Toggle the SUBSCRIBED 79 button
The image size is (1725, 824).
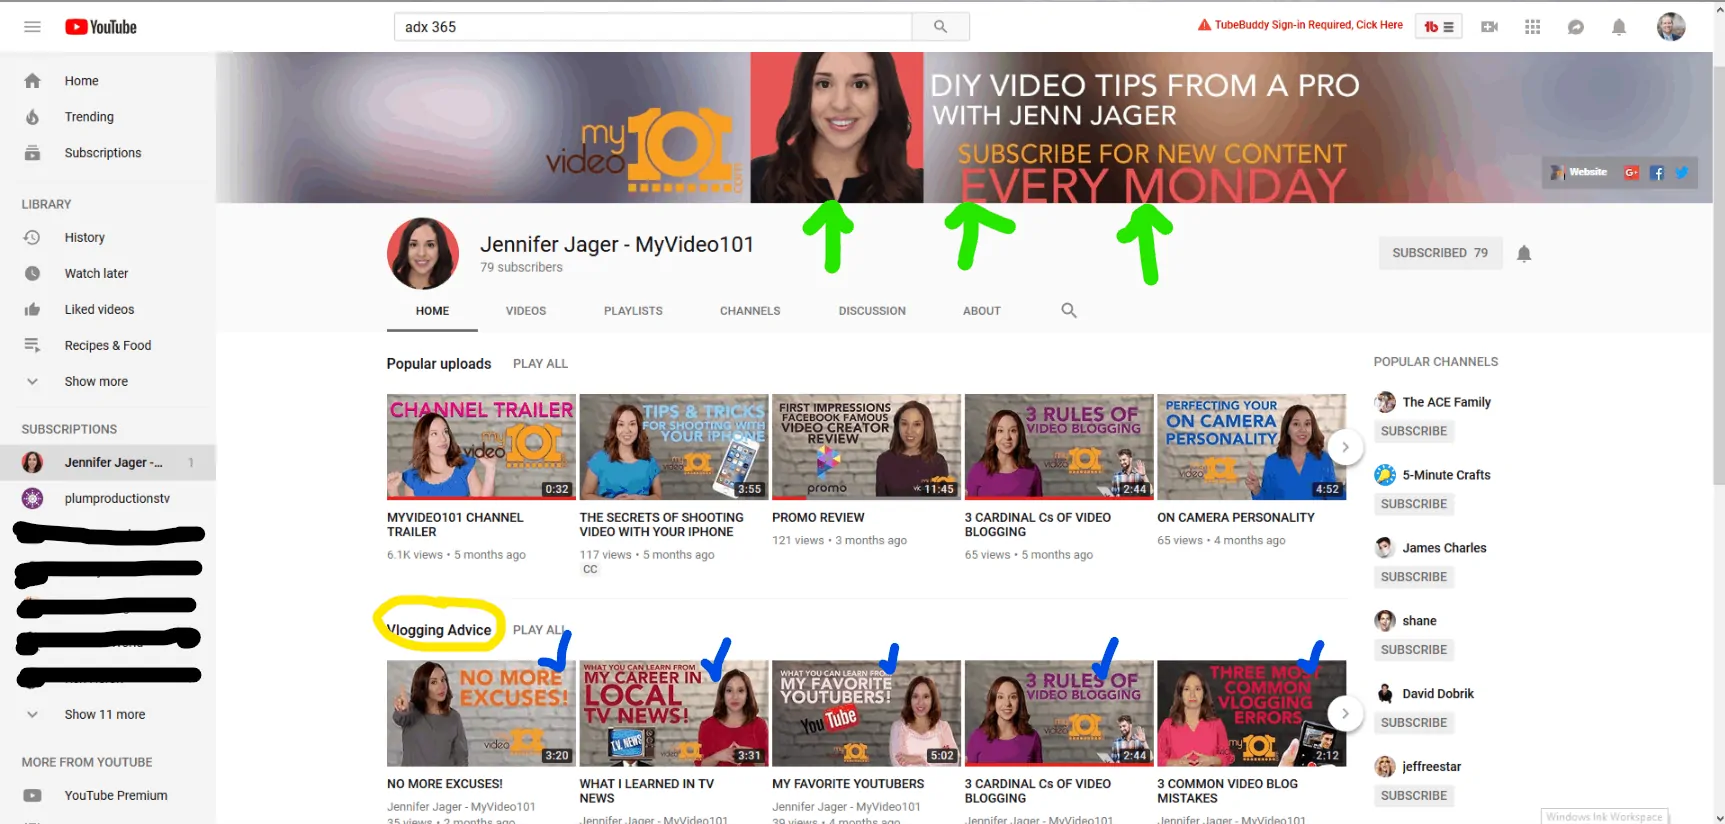pyautogui.click(x=1439, y=253)
